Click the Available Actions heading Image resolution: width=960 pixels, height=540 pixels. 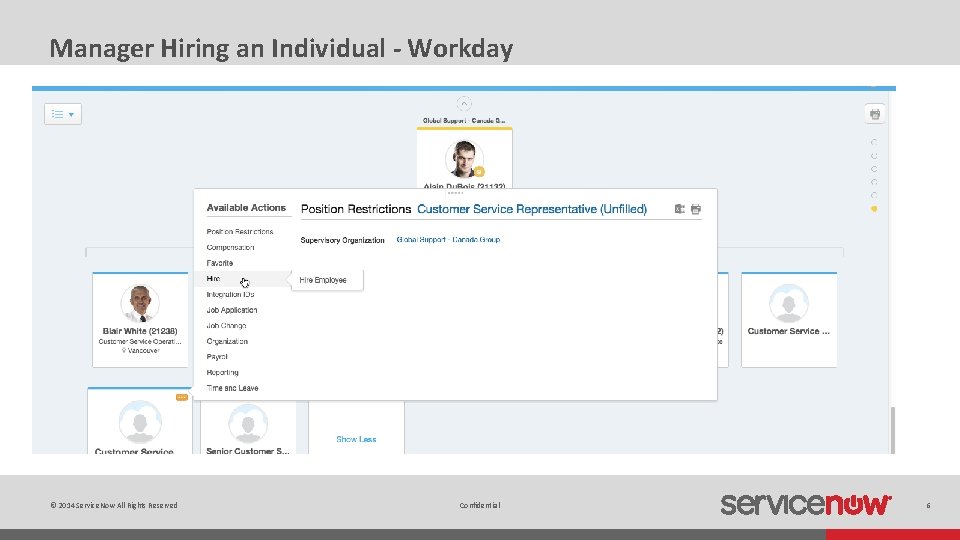246,208
